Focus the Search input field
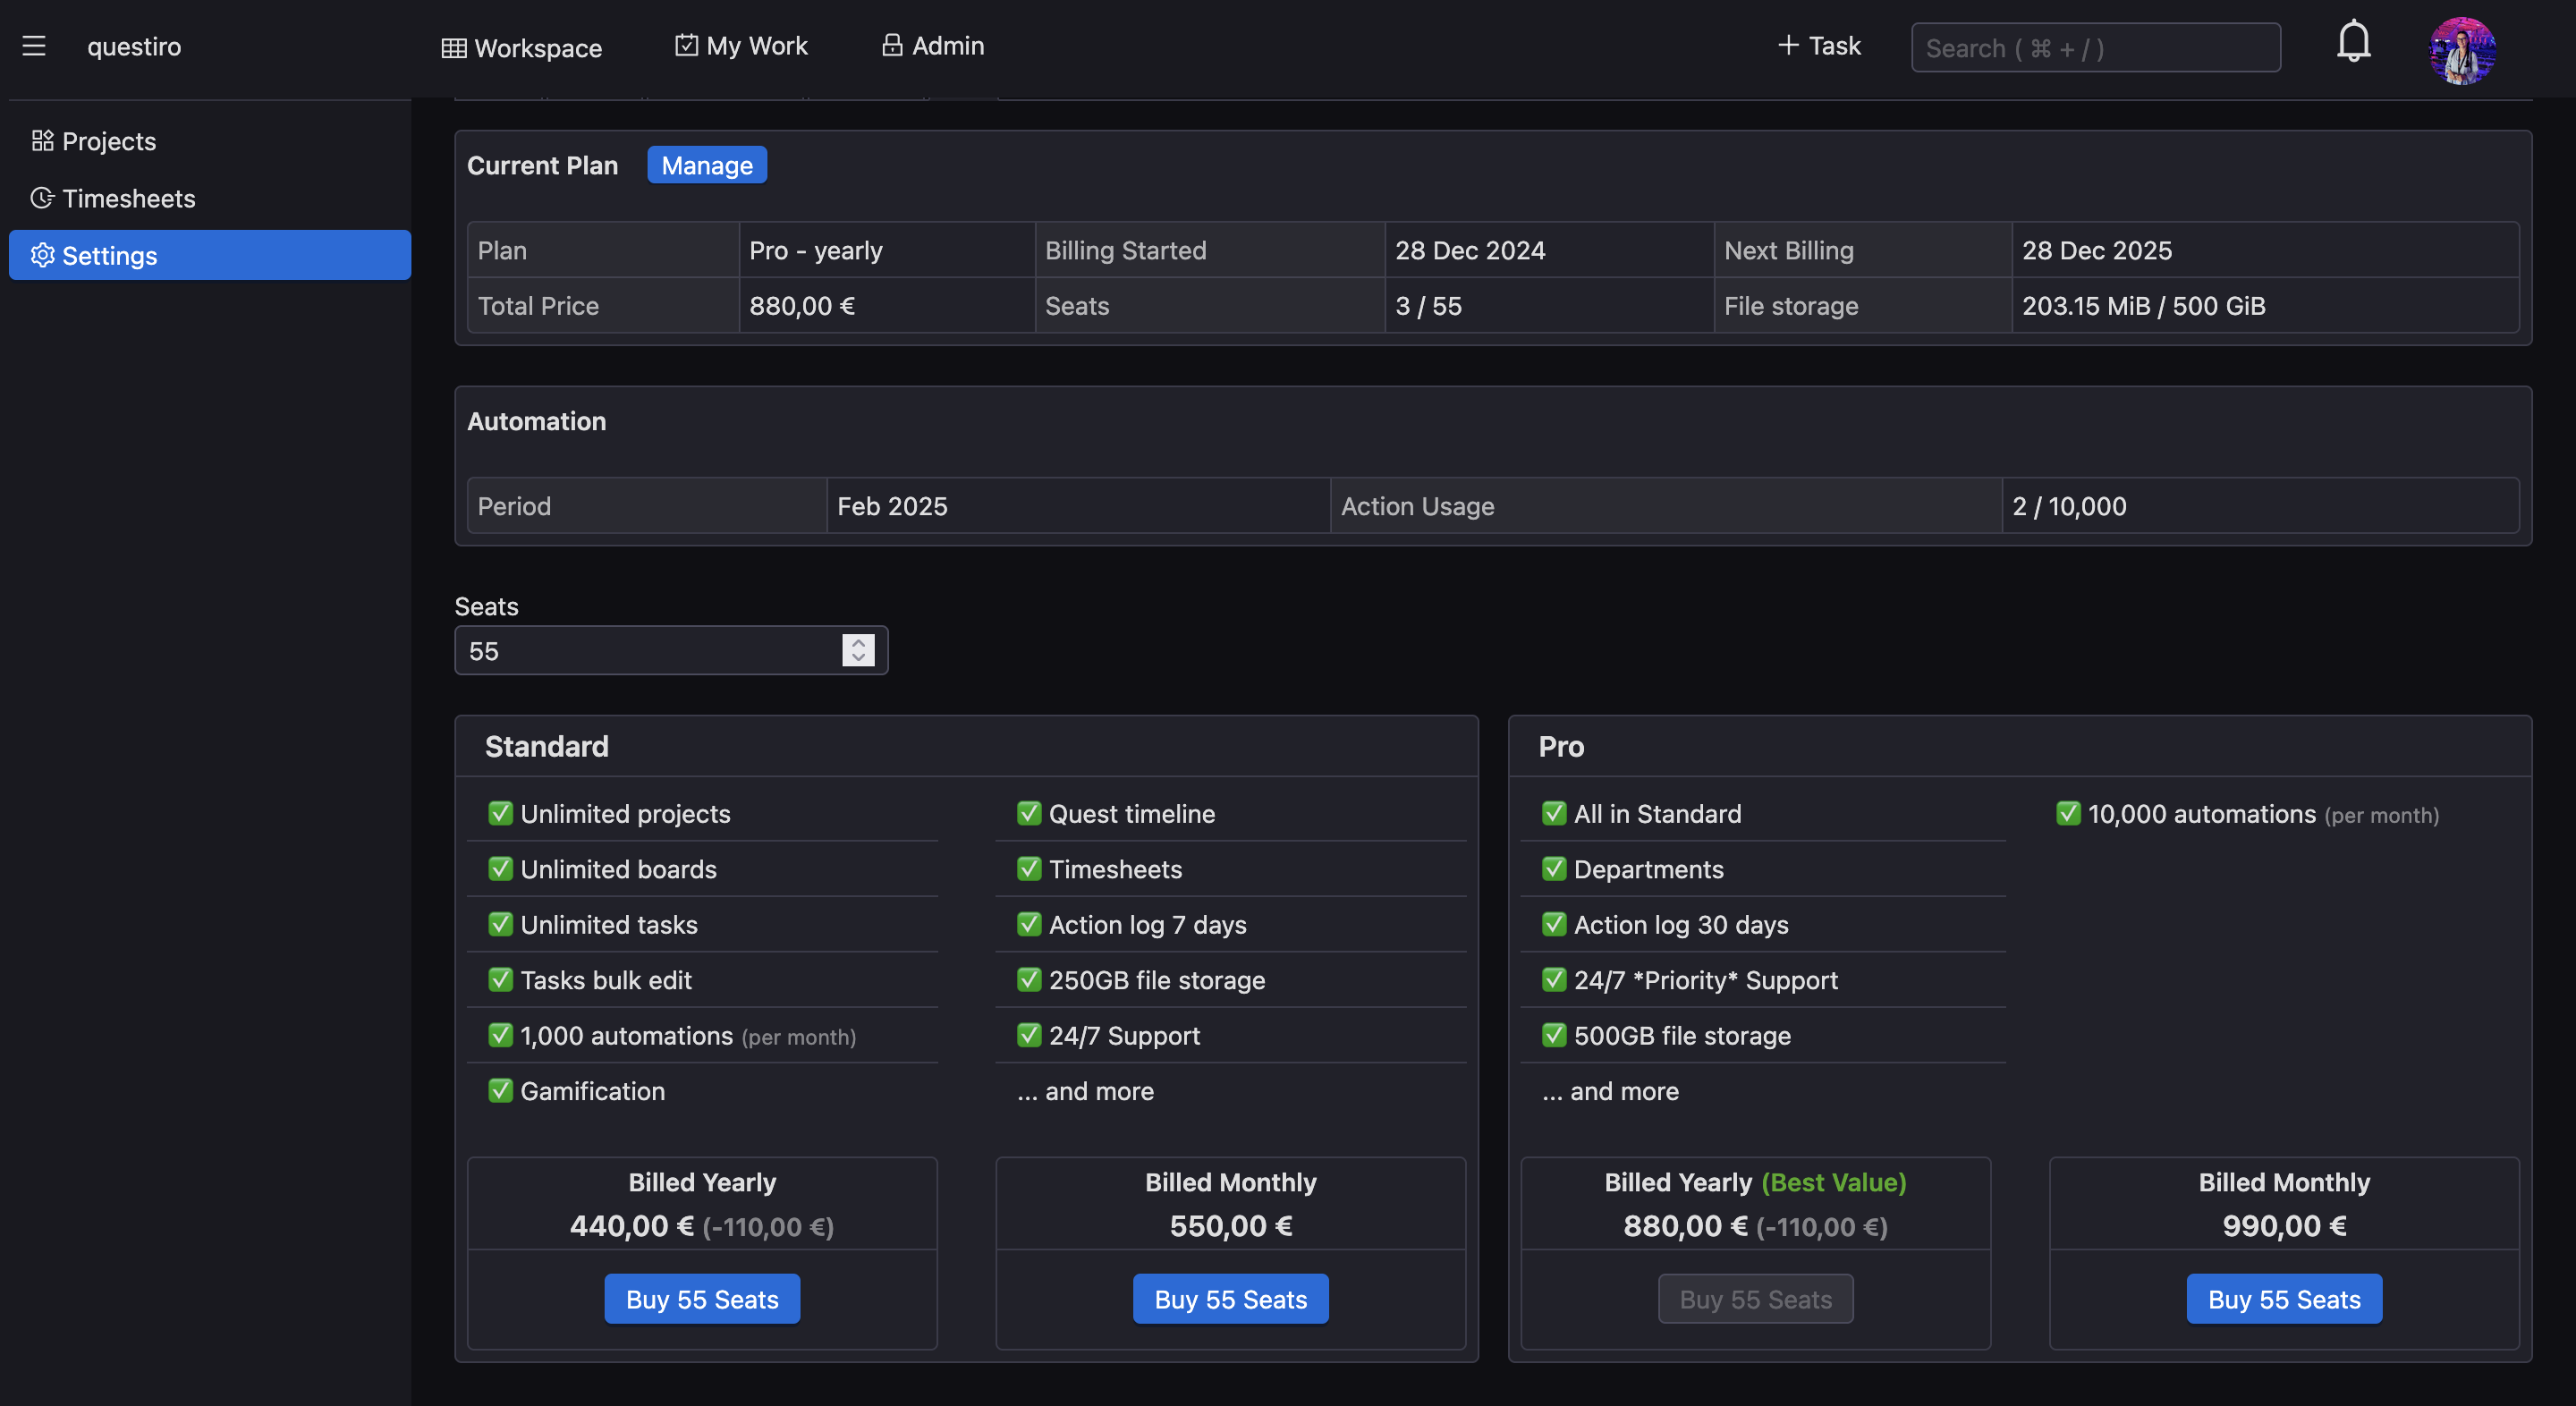Viewport: 2576px width, 1406px height. [2096, 48]
